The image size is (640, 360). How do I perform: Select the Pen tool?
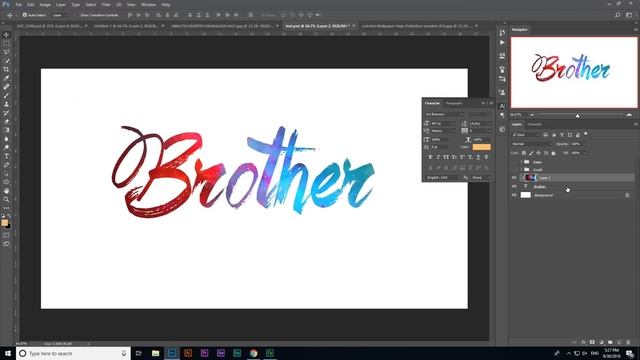[6, 165]
